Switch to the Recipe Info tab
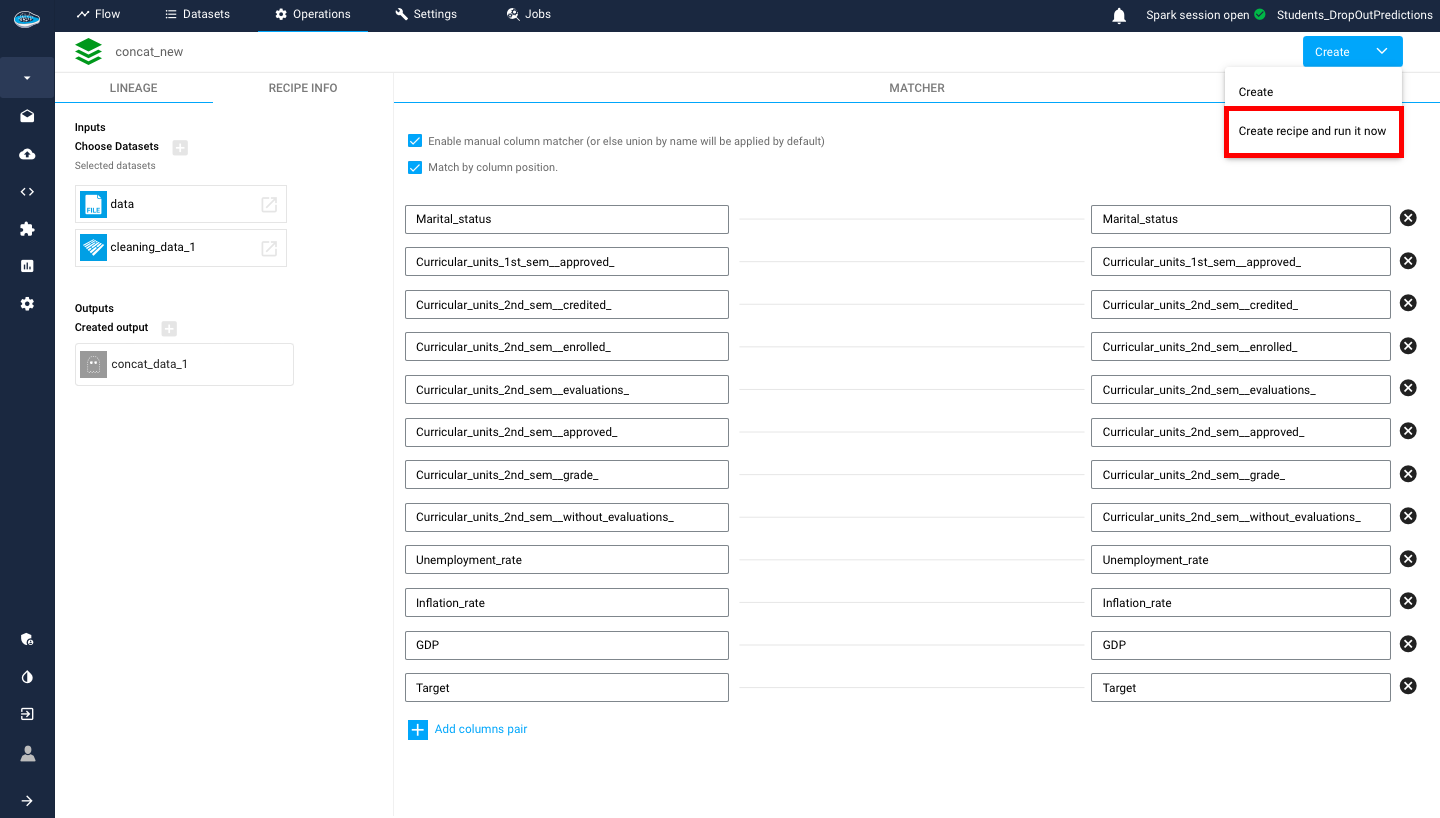Viewport: 1440px width, 818px height. coord(302,88)
